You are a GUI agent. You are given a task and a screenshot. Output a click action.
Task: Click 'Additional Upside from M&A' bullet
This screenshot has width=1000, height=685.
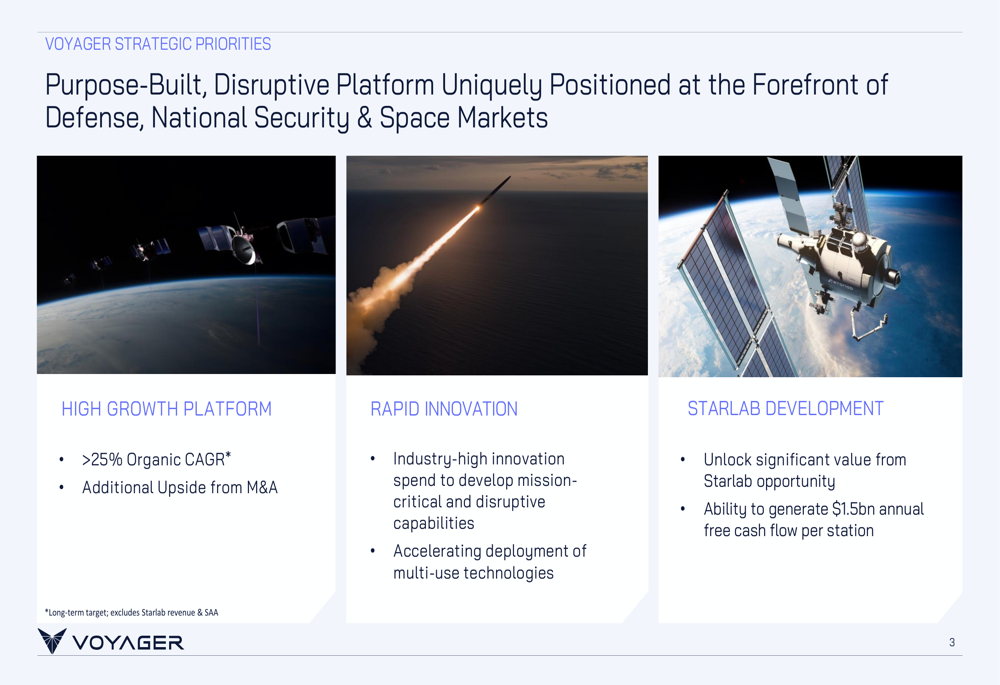180,487
